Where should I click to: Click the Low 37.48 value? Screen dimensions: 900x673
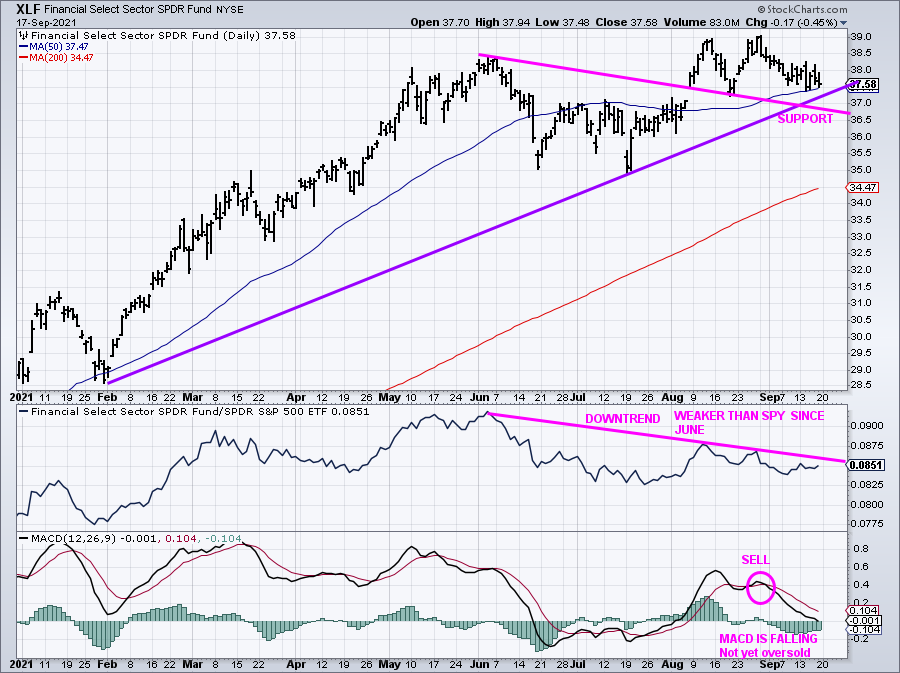[561, 22]
